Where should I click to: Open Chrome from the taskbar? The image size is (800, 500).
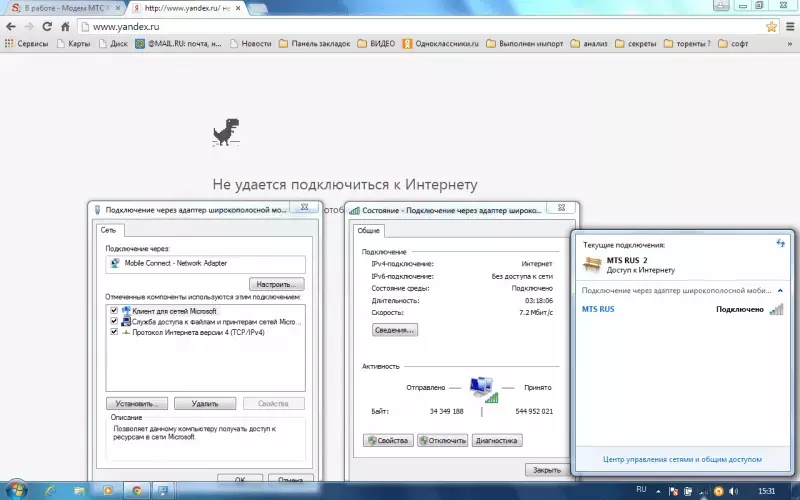tap(137, 491)
